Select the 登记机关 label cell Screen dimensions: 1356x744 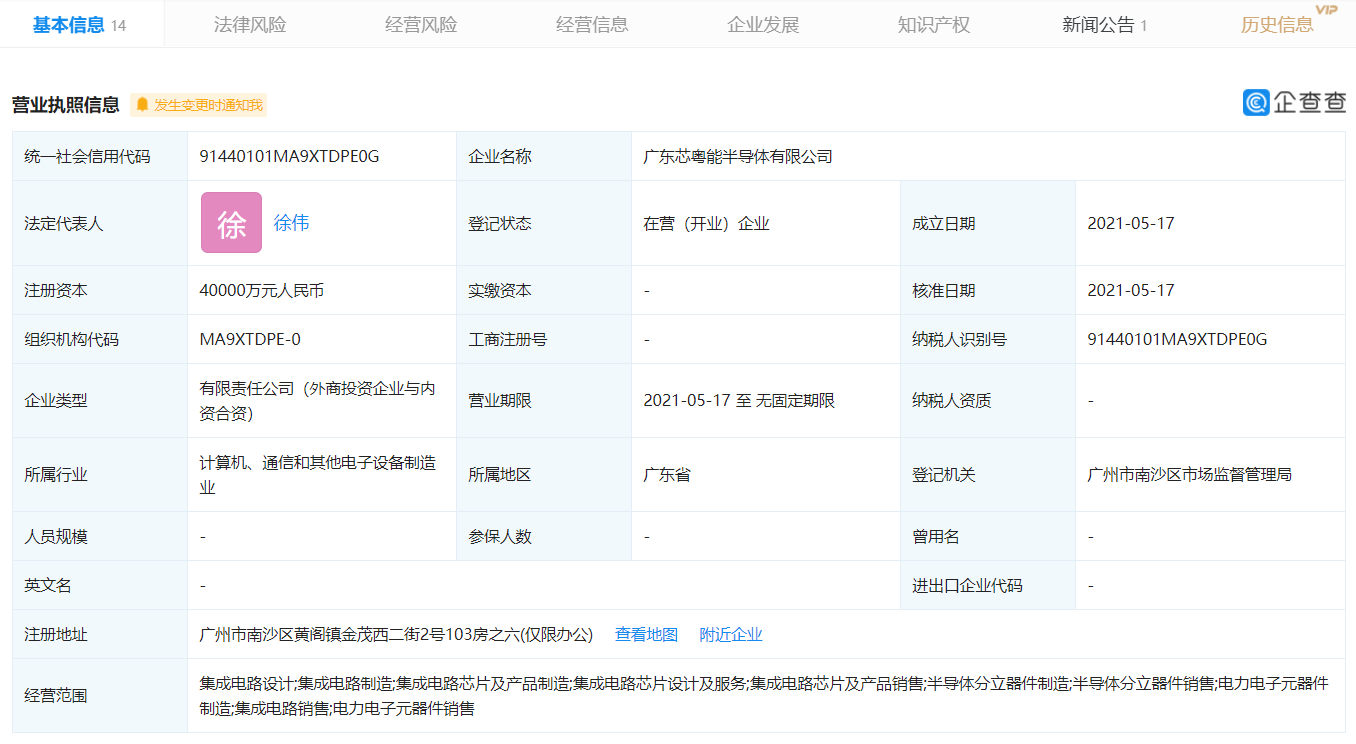tap(988, 474)
